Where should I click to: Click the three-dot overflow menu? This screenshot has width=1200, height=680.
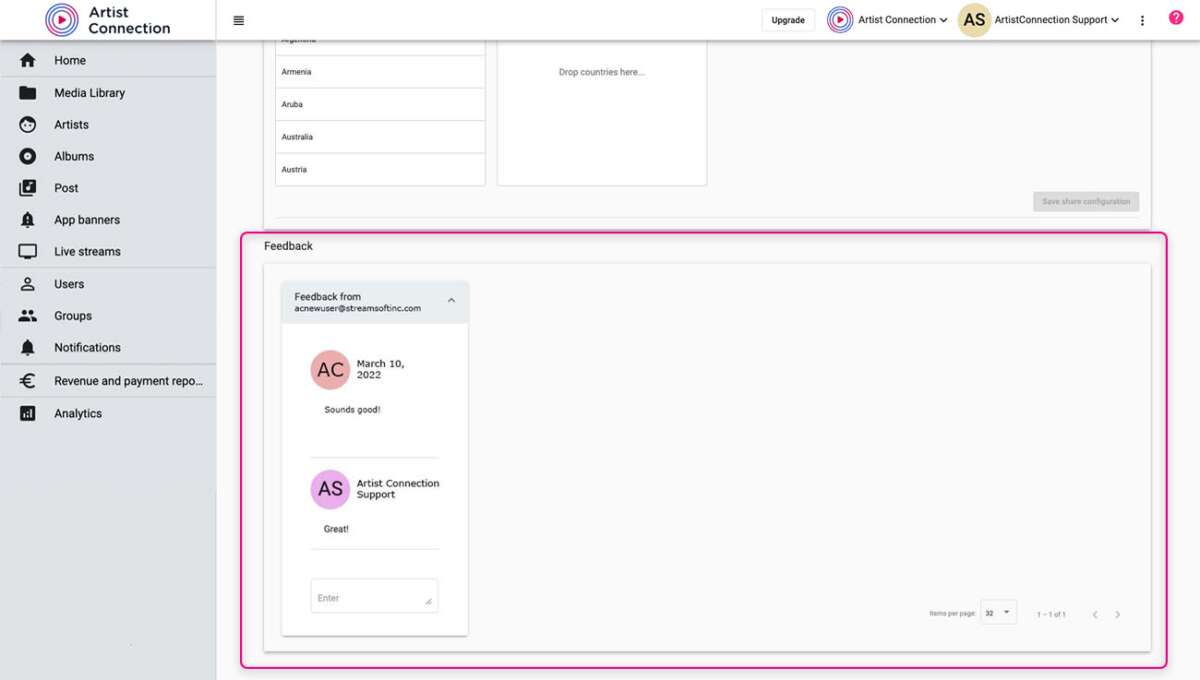point(1141,19)
